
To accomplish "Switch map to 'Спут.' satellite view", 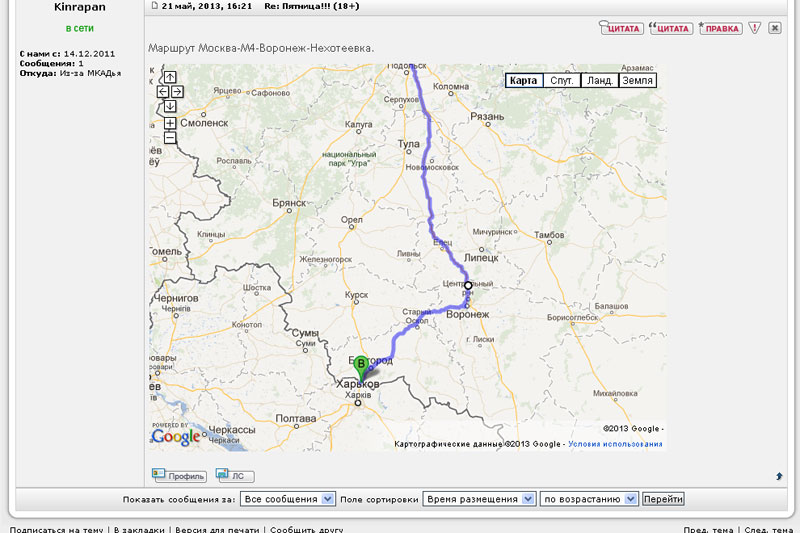I will tap(561, 80).
